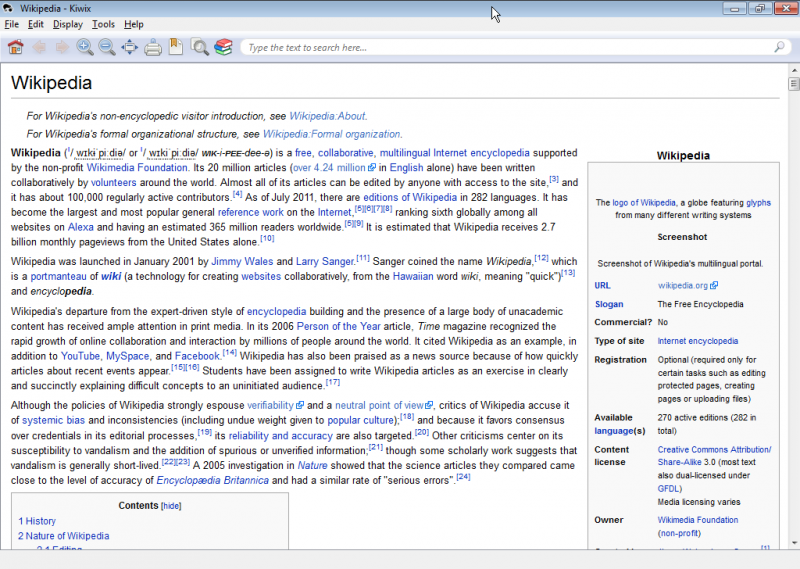Follow the Alexa link
Screen dimensions: 800x569
[81, 227]
